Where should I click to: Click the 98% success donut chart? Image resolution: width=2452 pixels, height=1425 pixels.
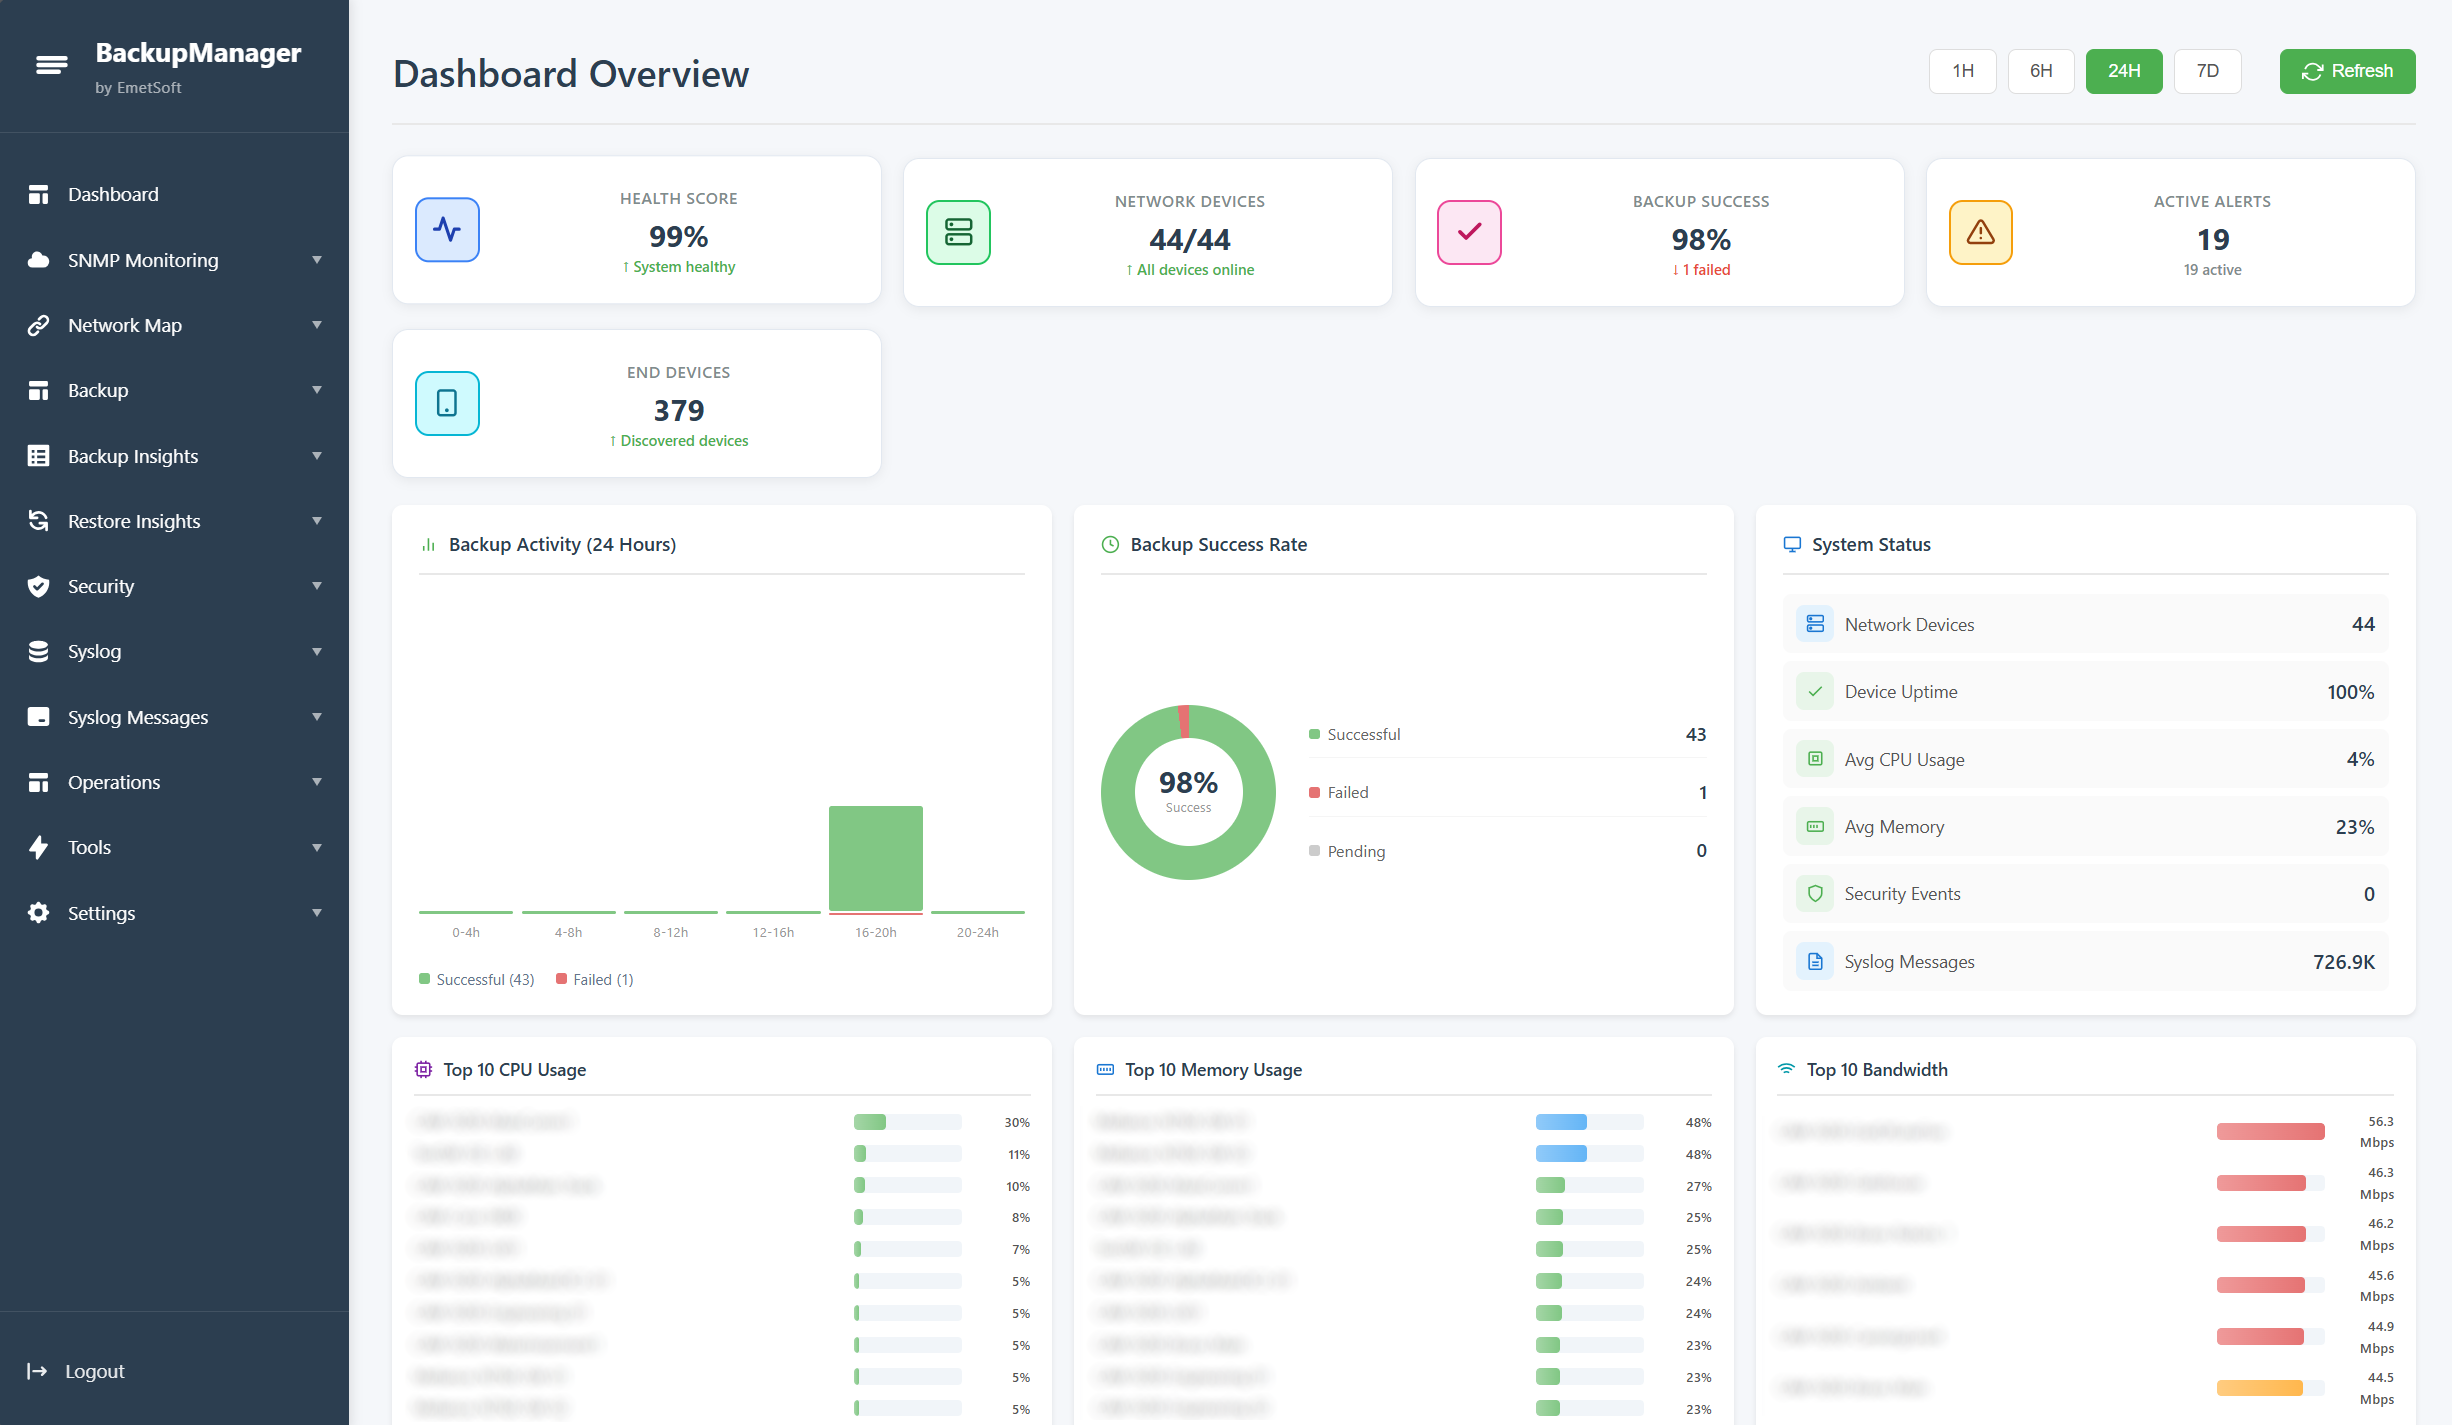pyautogui.click(x=1188, y=792)
